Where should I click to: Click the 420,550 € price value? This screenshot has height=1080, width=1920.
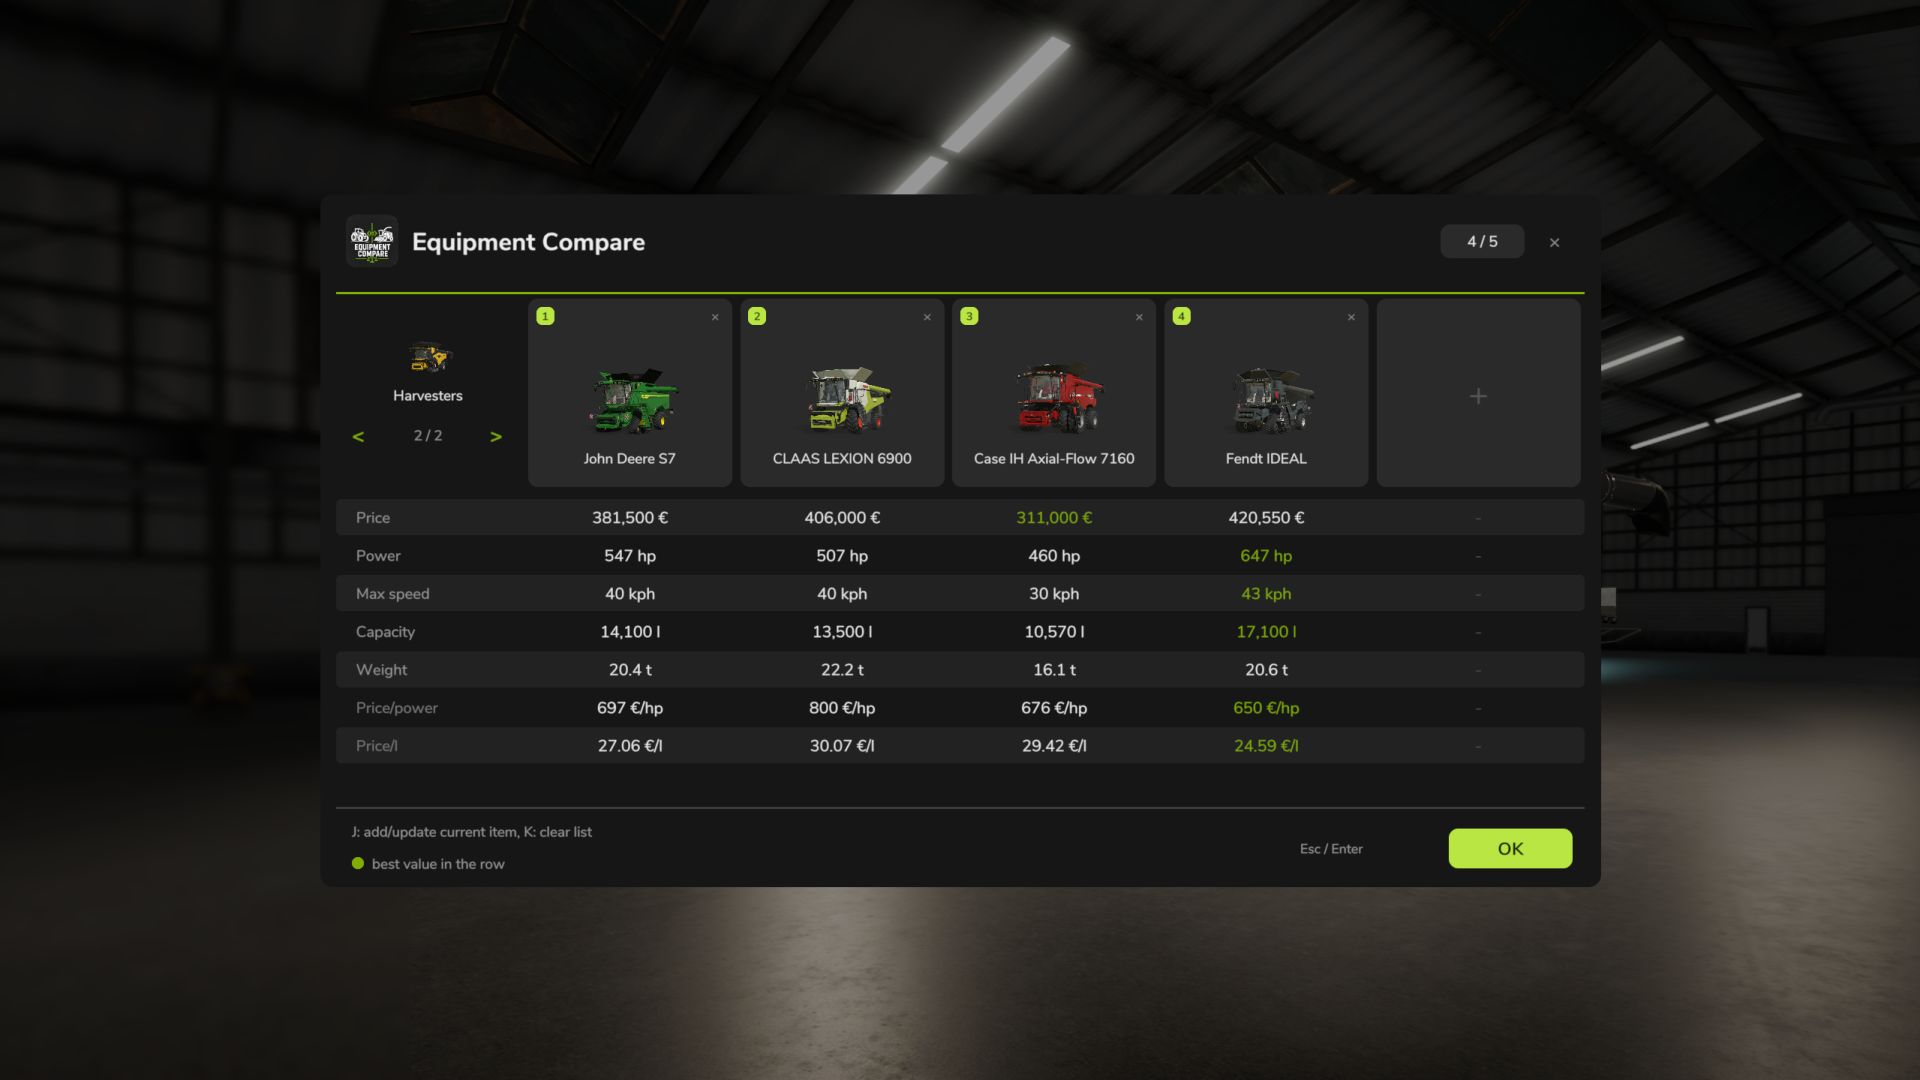(x=1266, y=517)
